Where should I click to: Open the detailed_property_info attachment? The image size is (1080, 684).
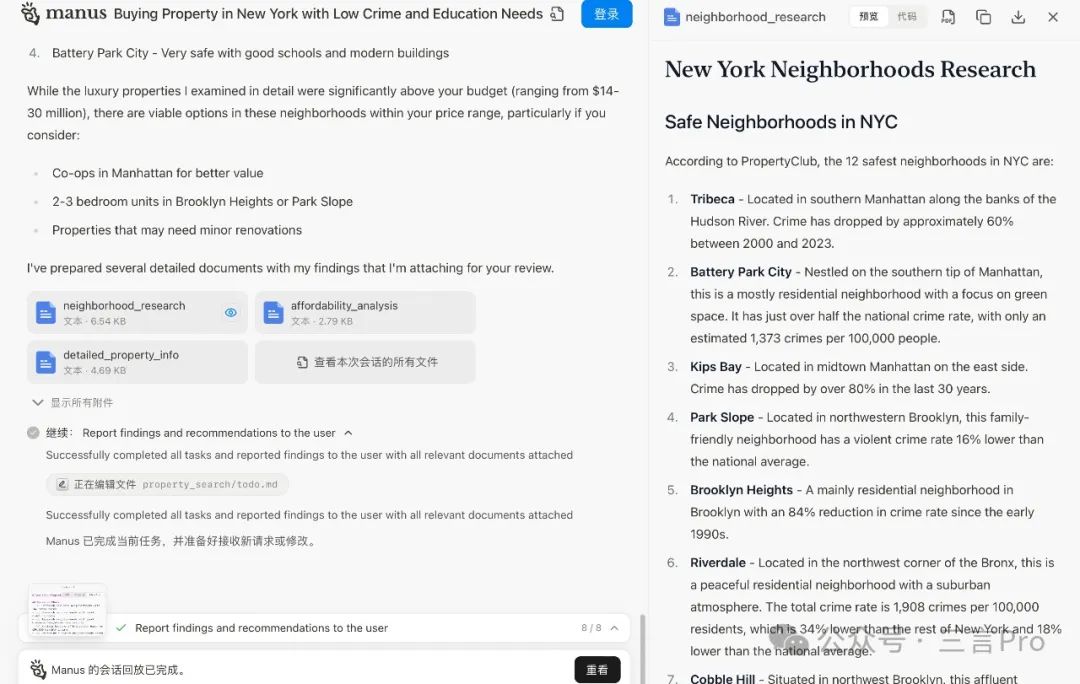pyautogui.click(x=137, y=362)
